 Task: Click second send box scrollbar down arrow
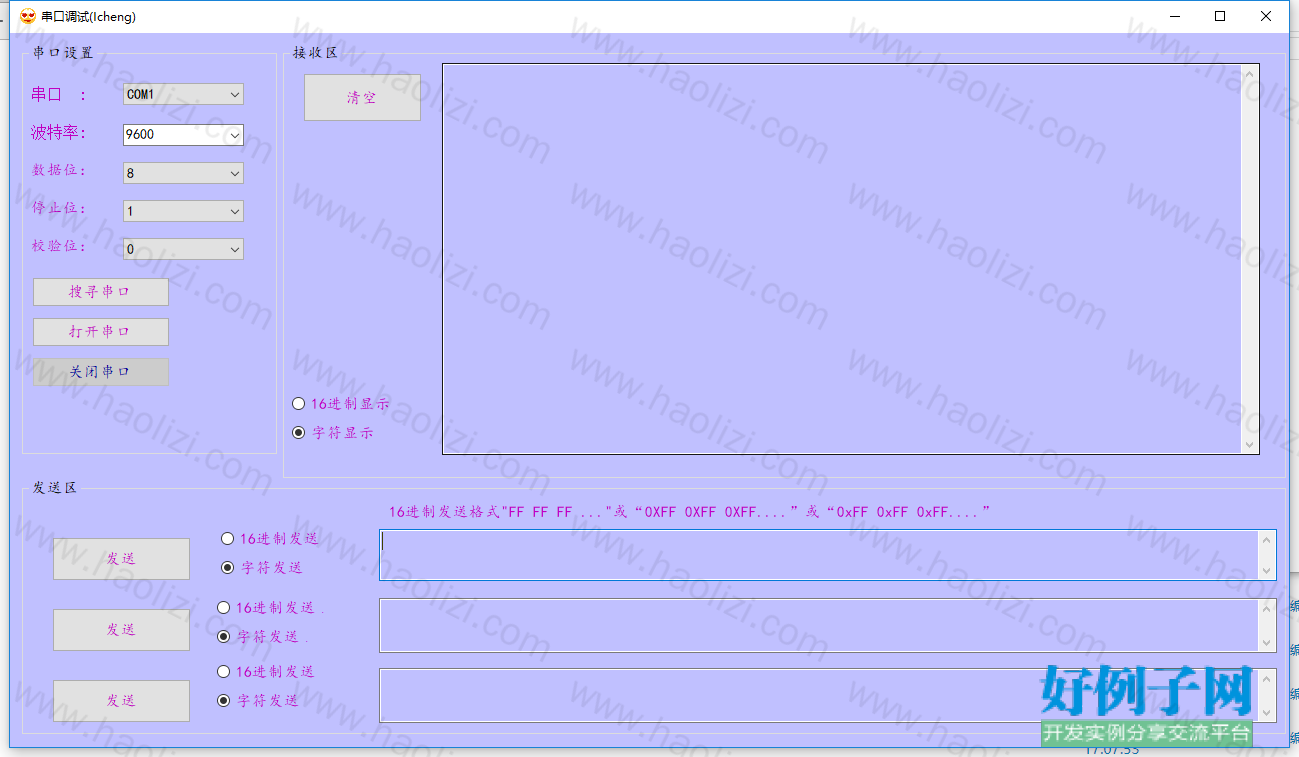pyautogui.click(x=1267, y=643)
